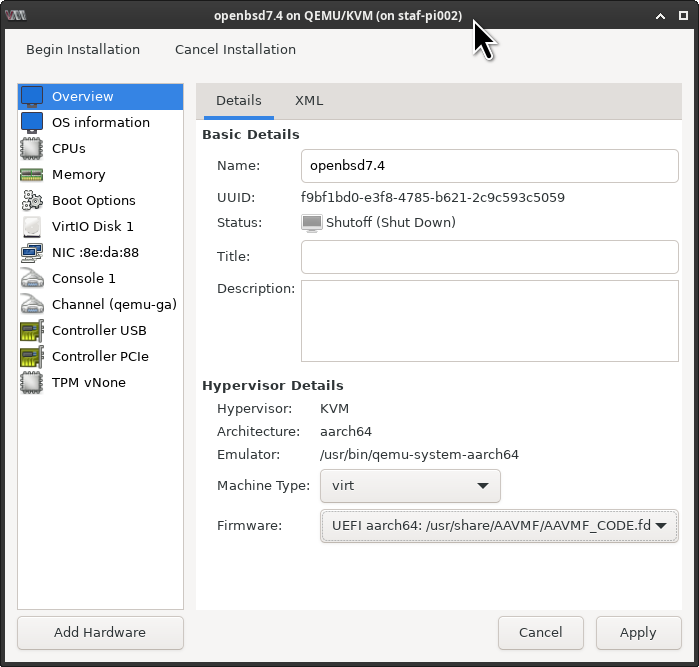Click the CPUs chip icon
This screenshot has width=699, height=667.
pyautogui.click(x=32, y=149)
